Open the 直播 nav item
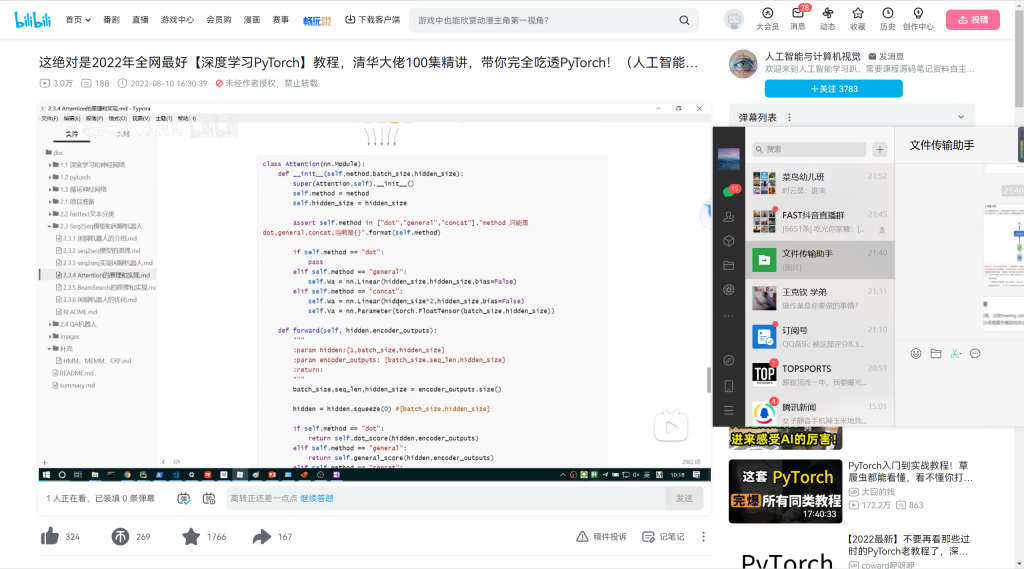Image resolution: width=1024 pixels, height=569 pixels. click(140, 20)
